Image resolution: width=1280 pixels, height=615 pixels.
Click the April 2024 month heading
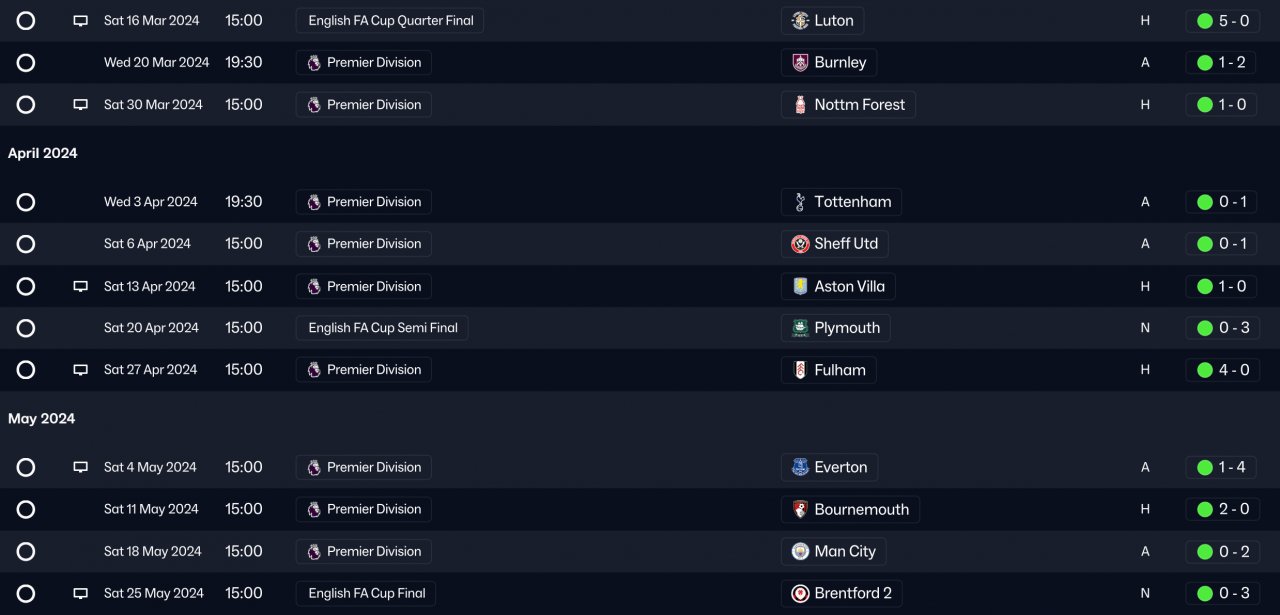pos(43,153)
